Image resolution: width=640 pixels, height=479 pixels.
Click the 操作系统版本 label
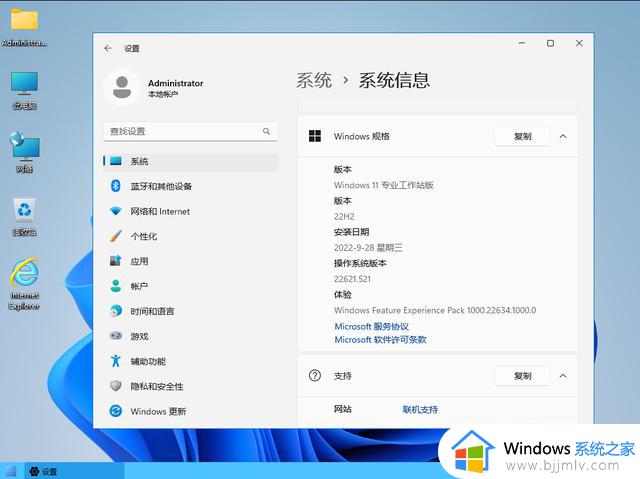click(x=360, y=263)
